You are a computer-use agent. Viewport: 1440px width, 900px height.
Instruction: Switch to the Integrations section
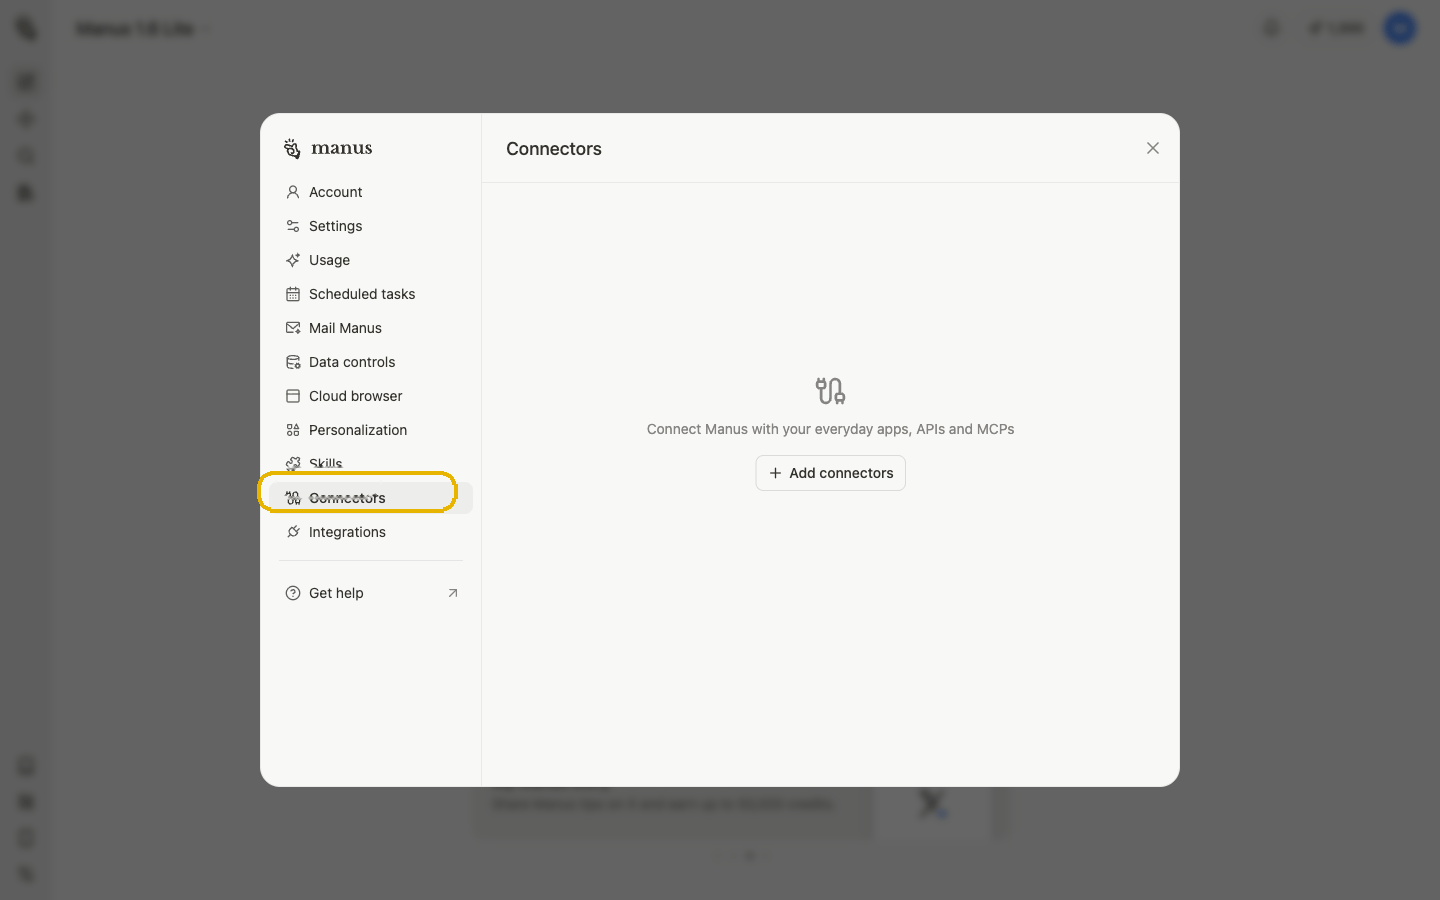tap(347, 531)
